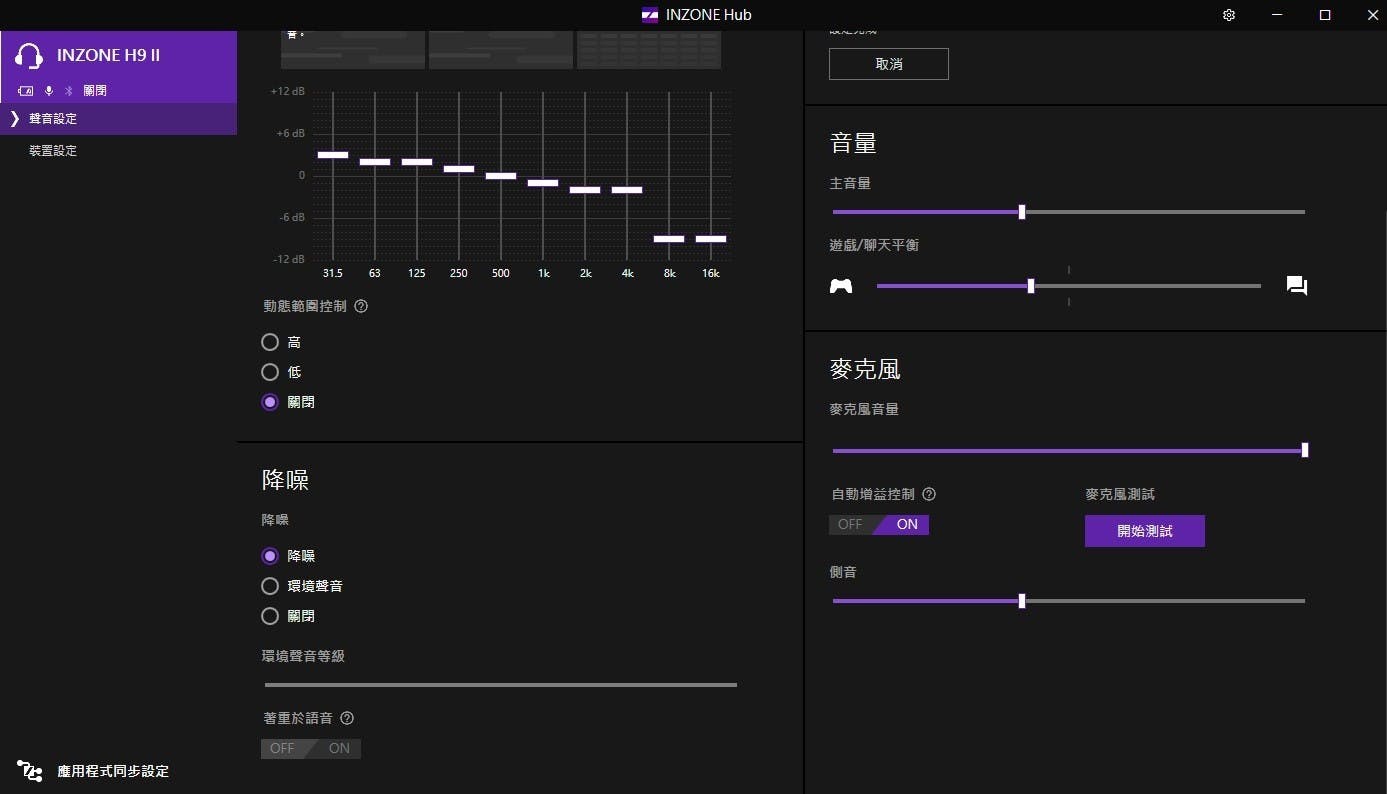This screenshot has height=794, width=1387.
Task: Toggle the 自動增益控制 ON/OFF switch
Action: click(879, 525)
